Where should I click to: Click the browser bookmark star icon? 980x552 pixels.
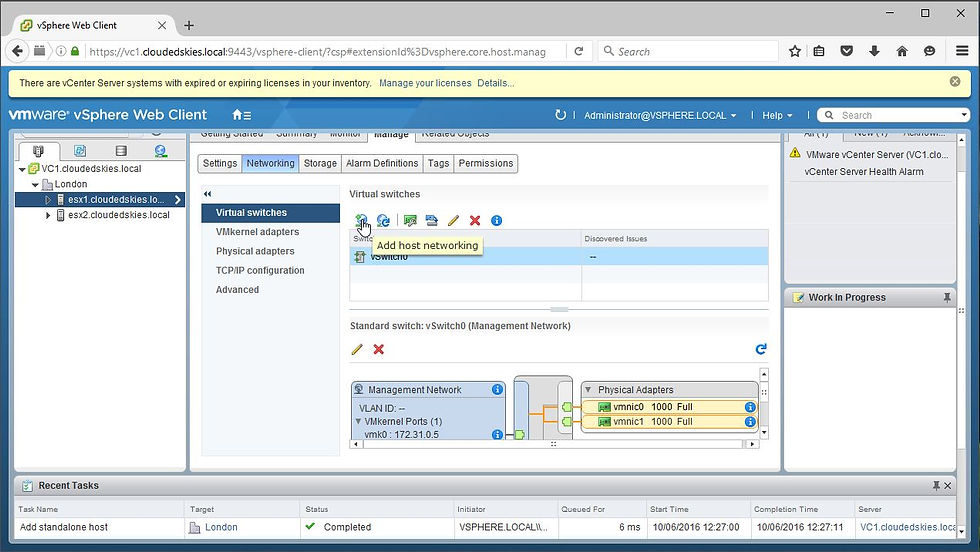[794, 51]
